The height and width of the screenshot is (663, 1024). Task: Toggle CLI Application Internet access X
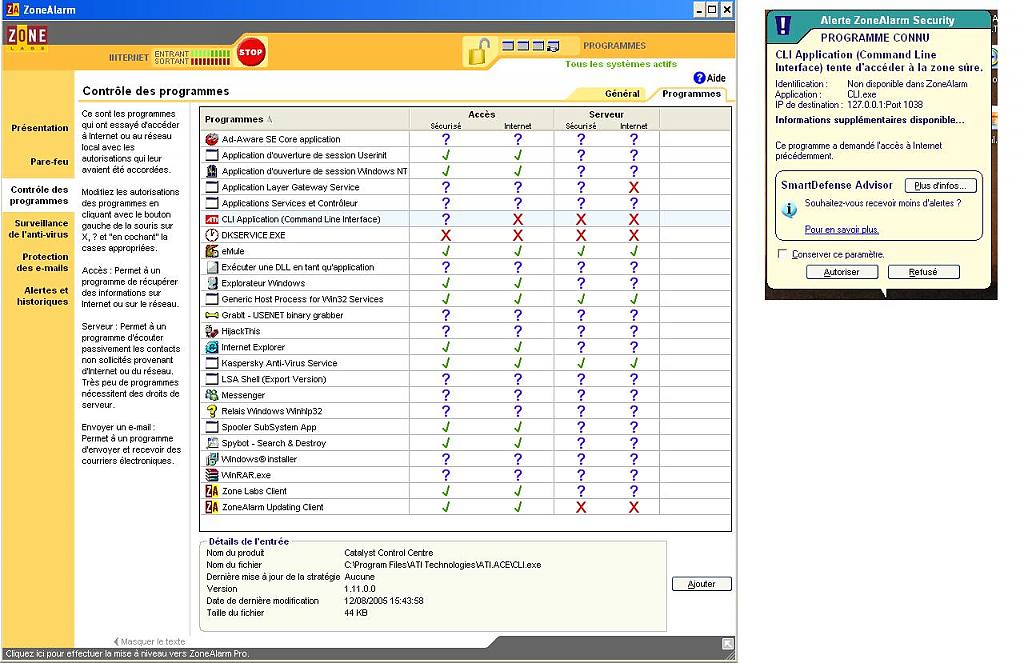[x=517, y=219]
